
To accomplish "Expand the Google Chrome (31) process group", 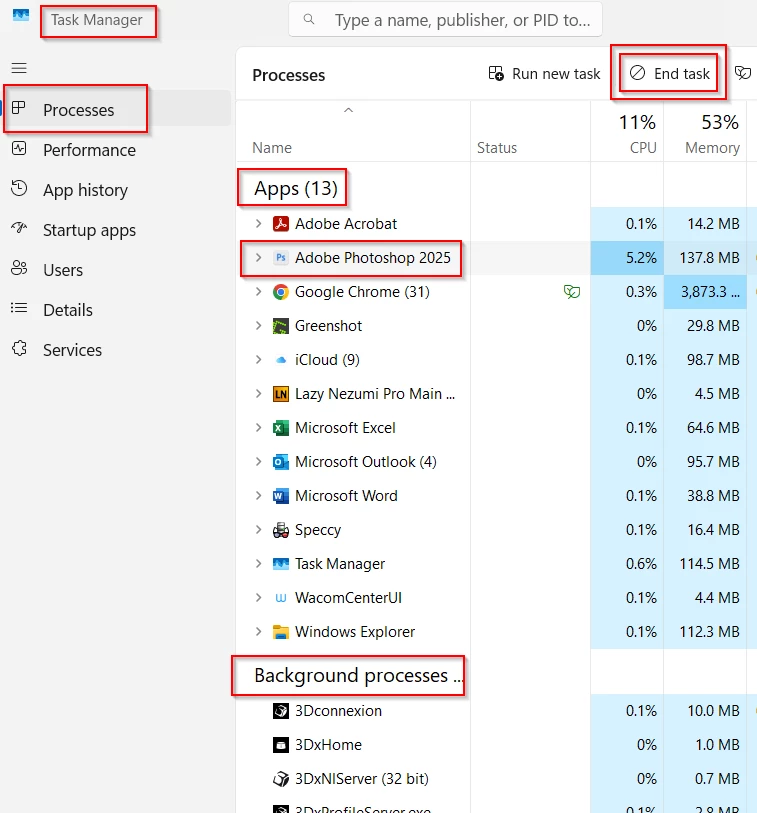I will click(x=258, y=291).
